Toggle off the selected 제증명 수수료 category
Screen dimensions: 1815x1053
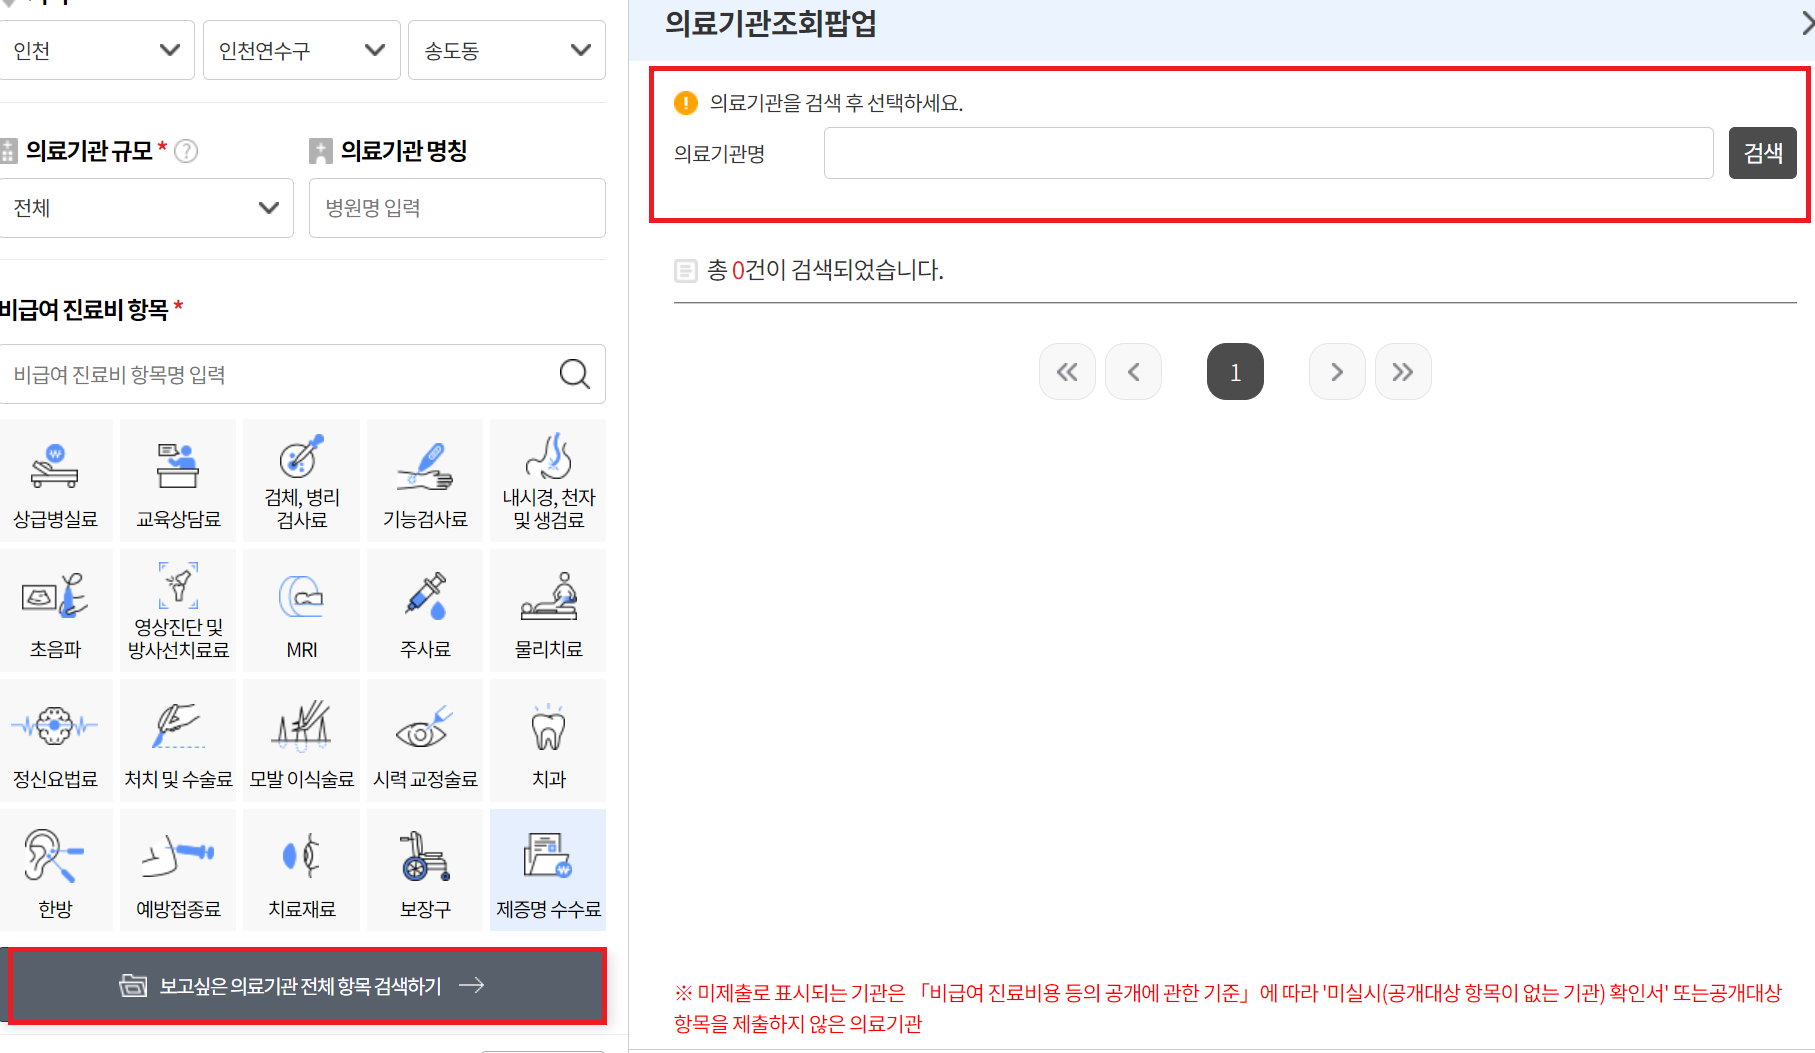[547, 869]
